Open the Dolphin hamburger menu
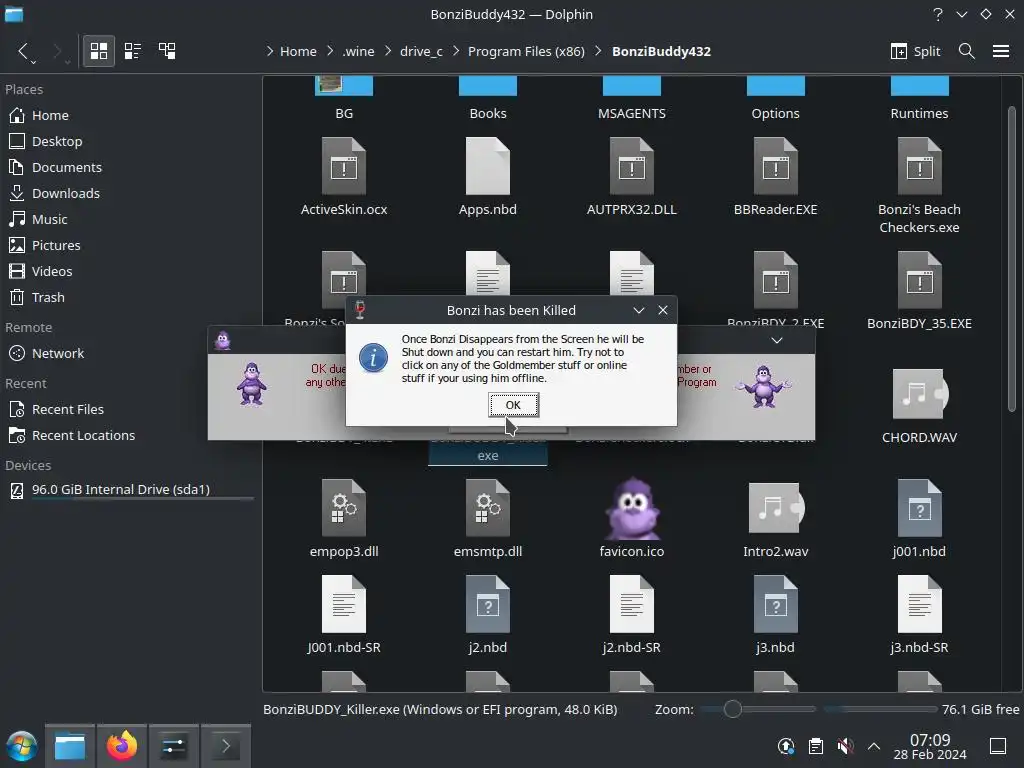Screen dimensions: 1024x768 [1000, 51]
